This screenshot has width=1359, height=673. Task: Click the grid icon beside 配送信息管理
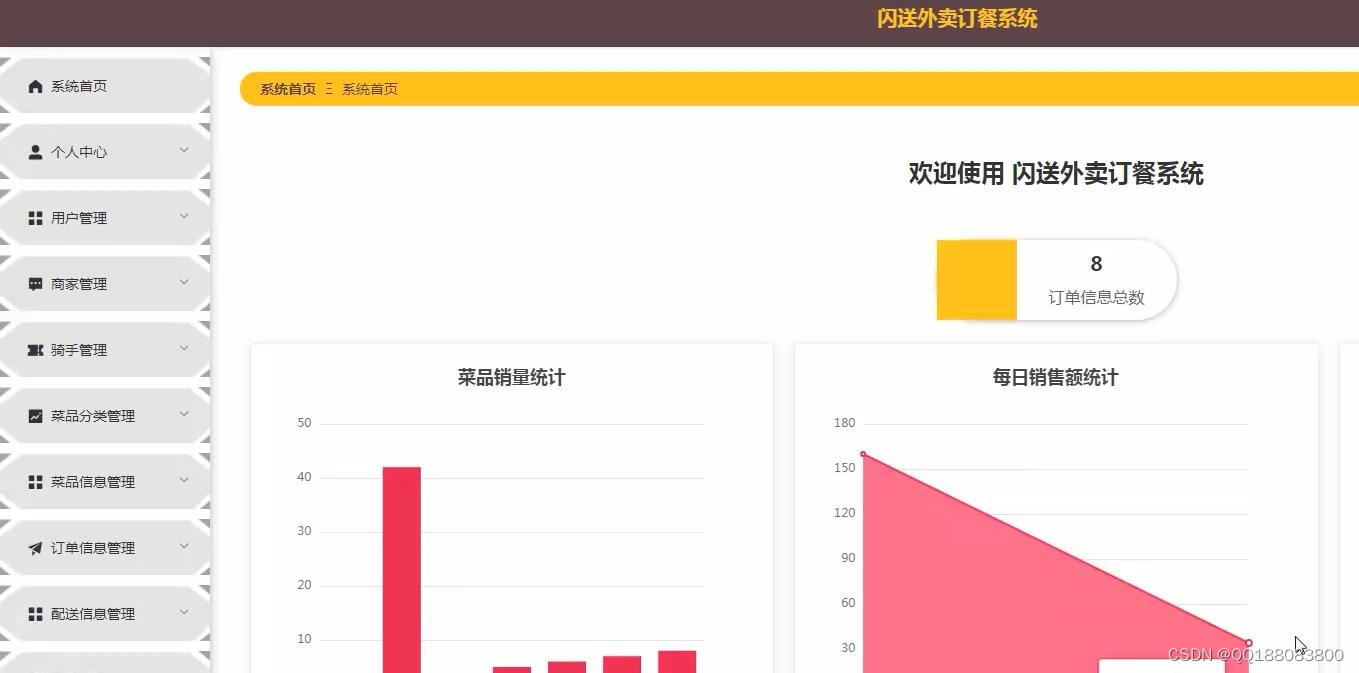click(36, 614)
